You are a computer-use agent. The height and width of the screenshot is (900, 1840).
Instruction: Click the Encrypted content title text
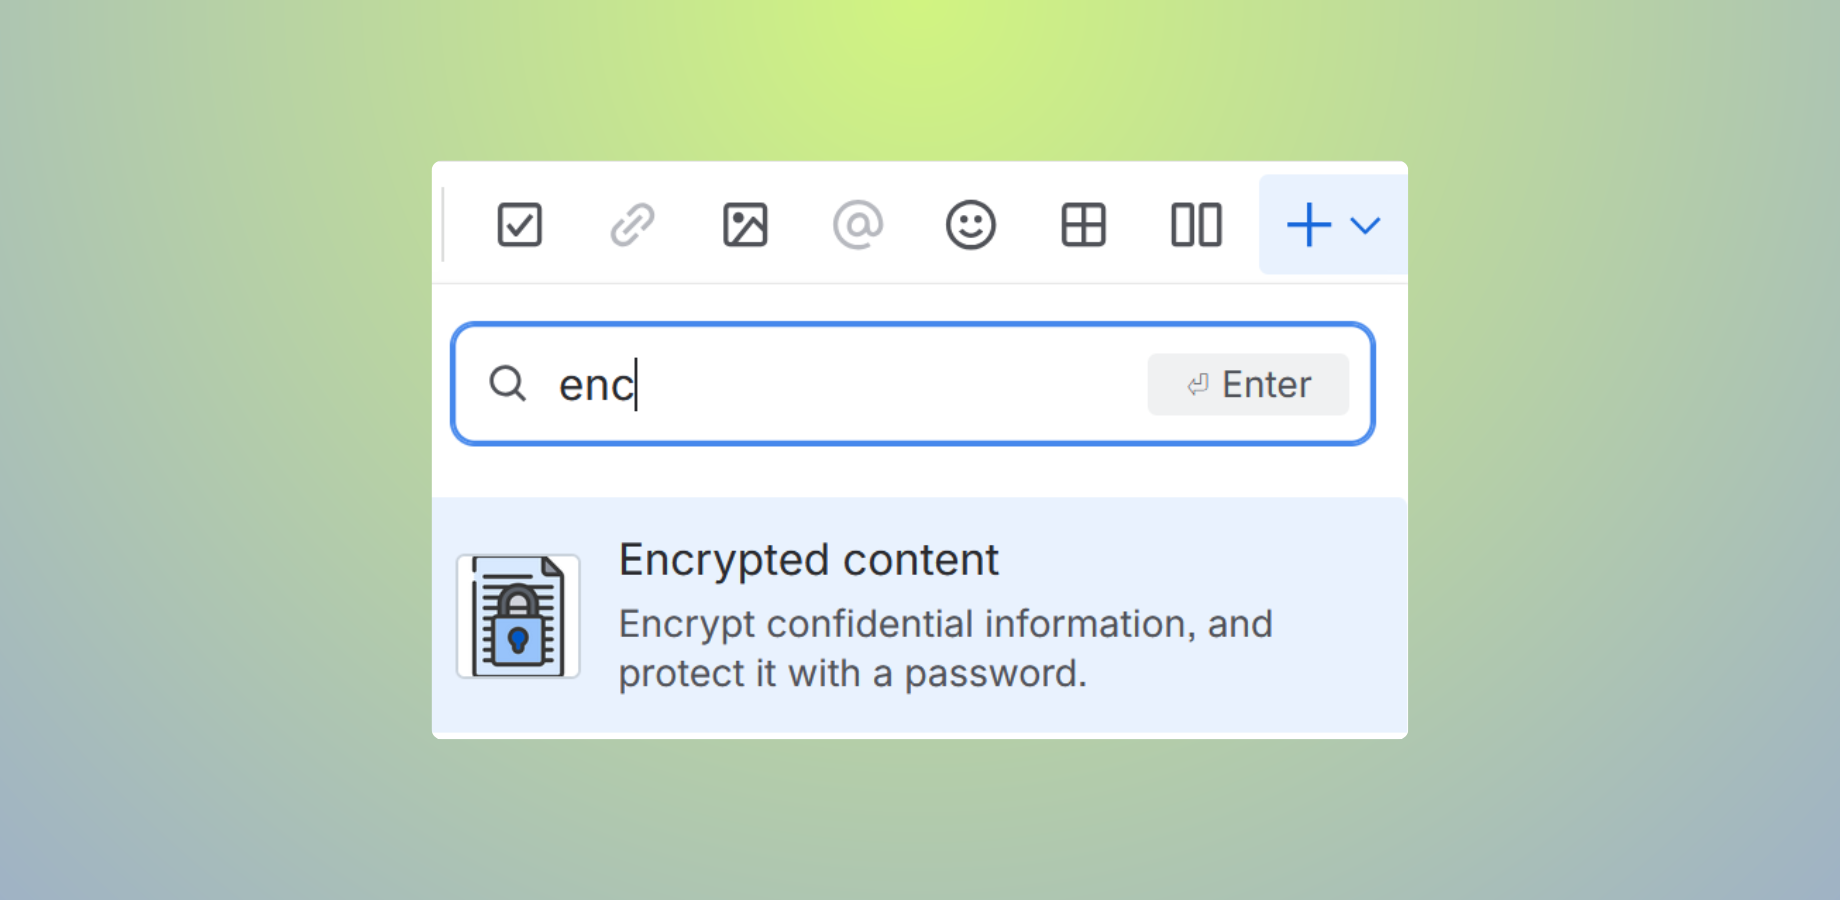tap(808, 560)
